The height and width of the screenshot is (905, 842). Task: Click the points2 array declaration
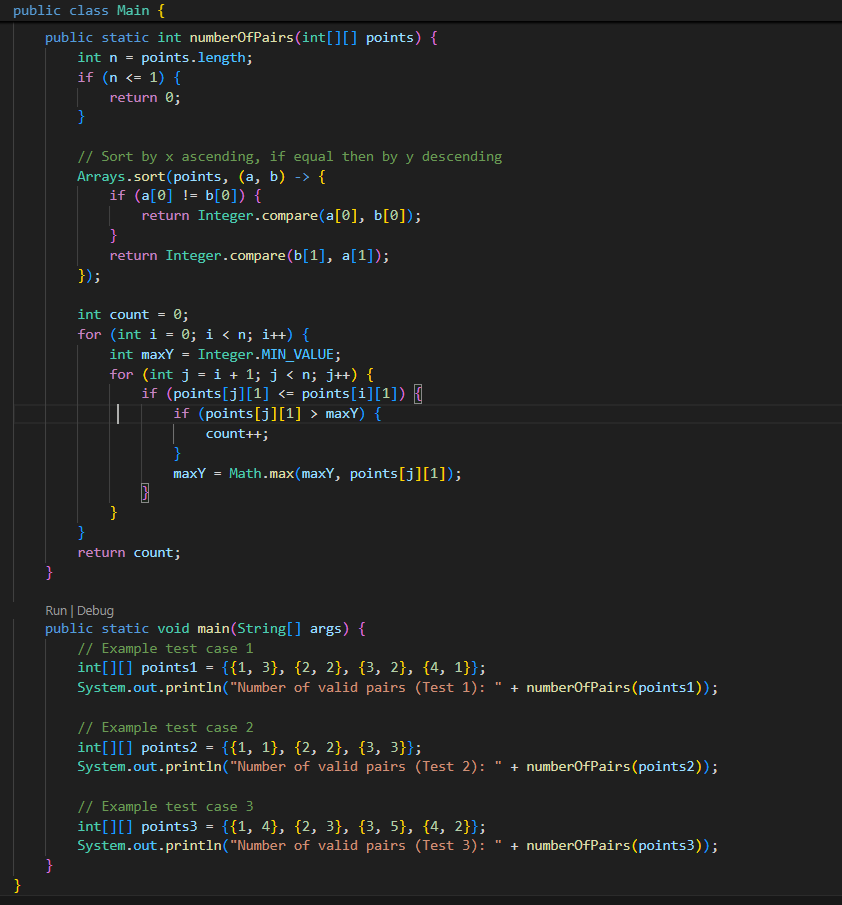(249, 748)
